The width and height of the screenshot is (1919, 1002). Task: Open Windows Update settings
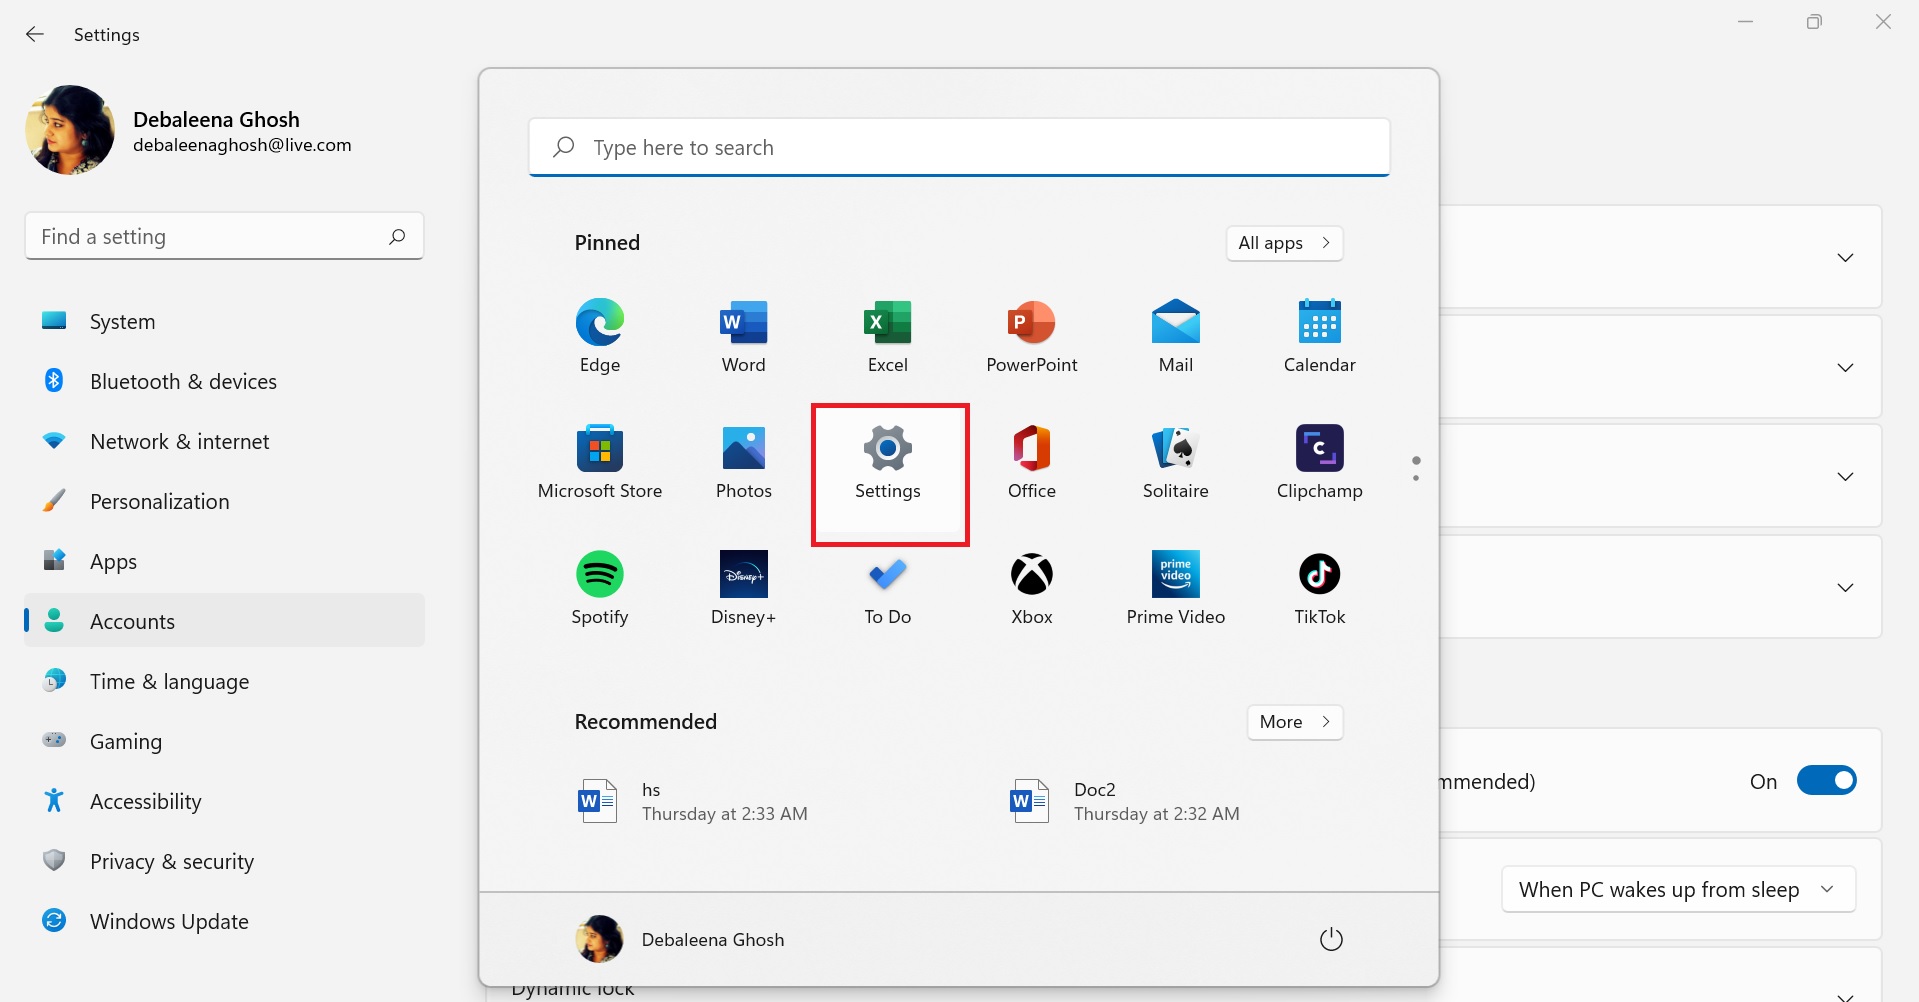pyautogui.click(x=225, y=921)
